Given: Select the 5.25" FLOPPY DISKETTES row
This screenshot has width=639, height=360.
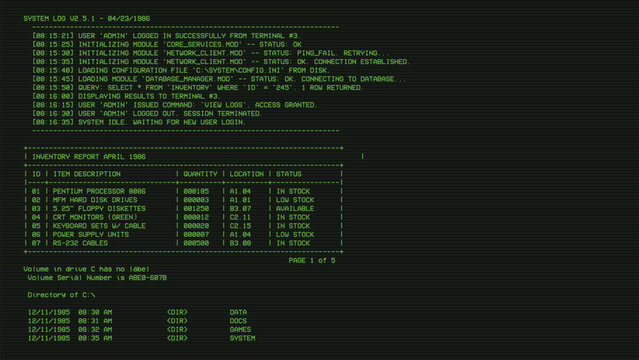Looking at the screenshot, I should pyautogui.click(x=183, y=208).
